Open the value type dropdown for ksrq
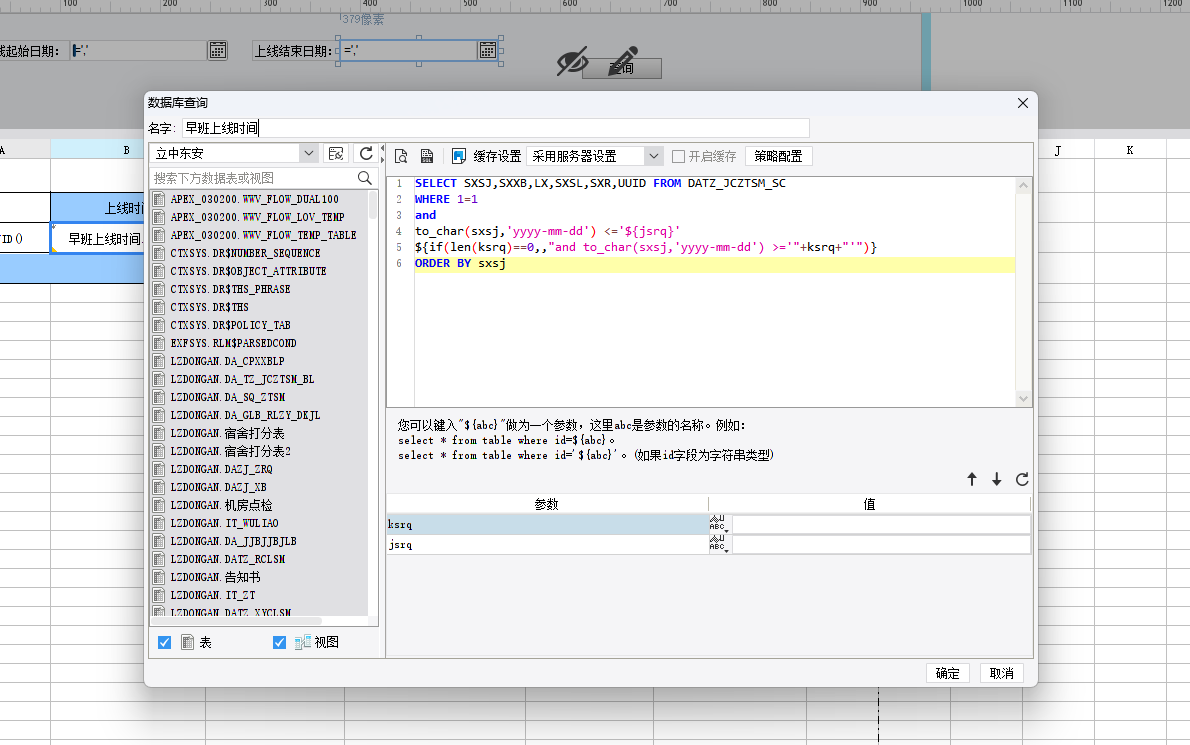Screen dimensions: 1190x745 (719, 524)
